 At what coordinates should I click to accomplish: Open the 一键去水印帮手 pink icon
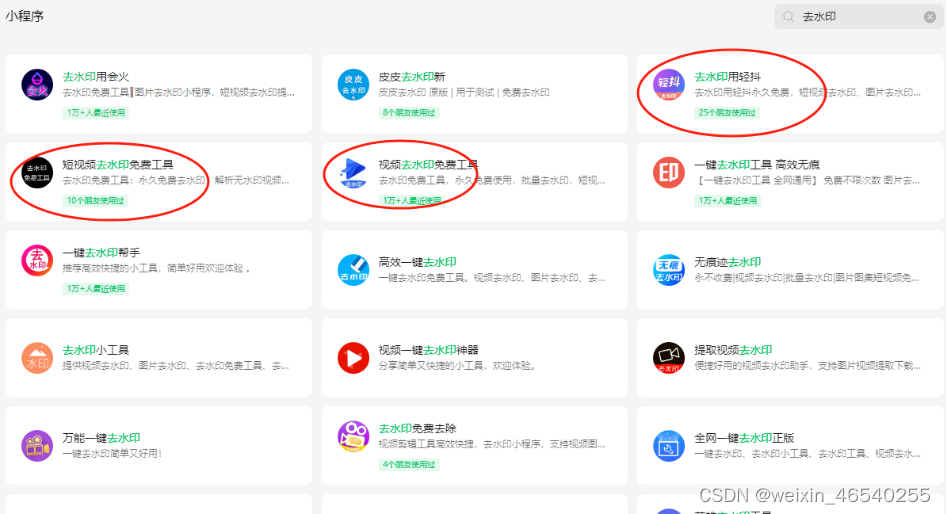[37, 261]
